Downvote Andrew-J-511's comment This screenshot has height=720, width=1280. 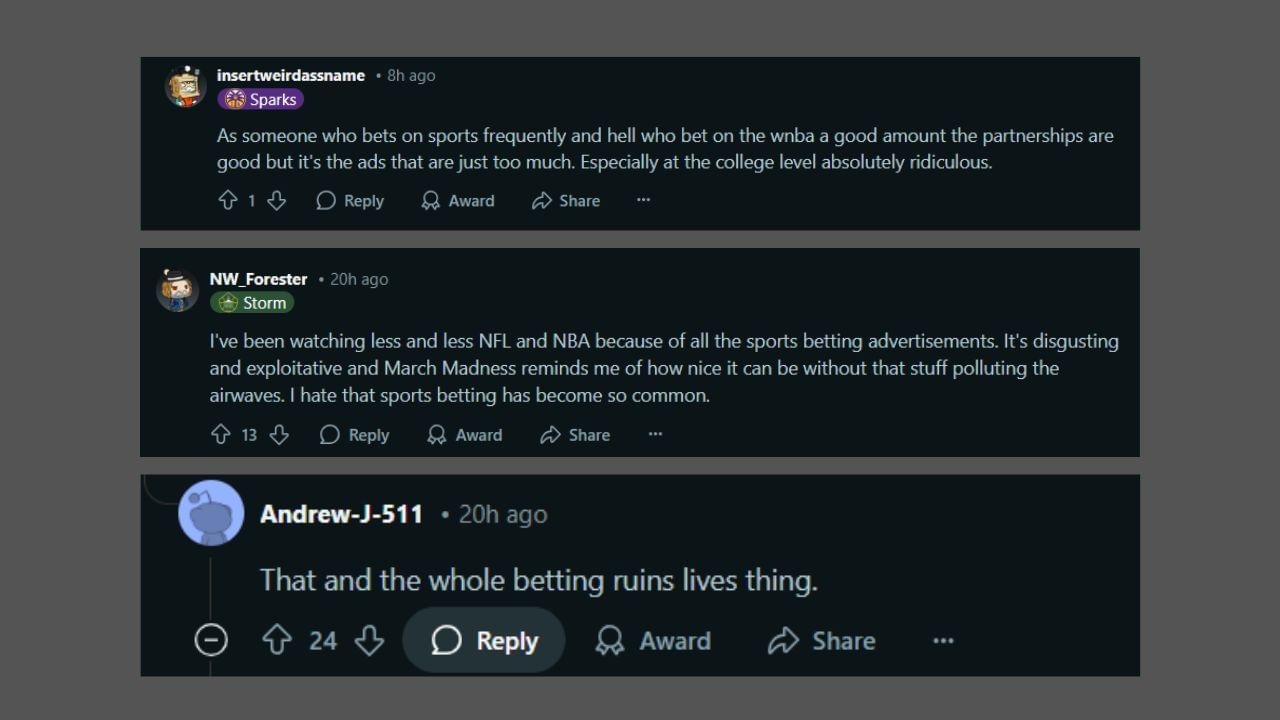pos(369,641)
